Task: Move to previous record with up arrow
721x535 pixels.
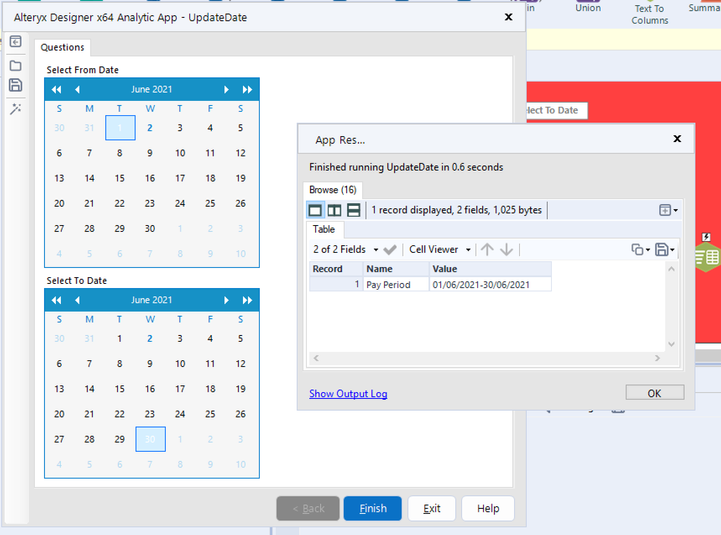Action: point(487,249)
